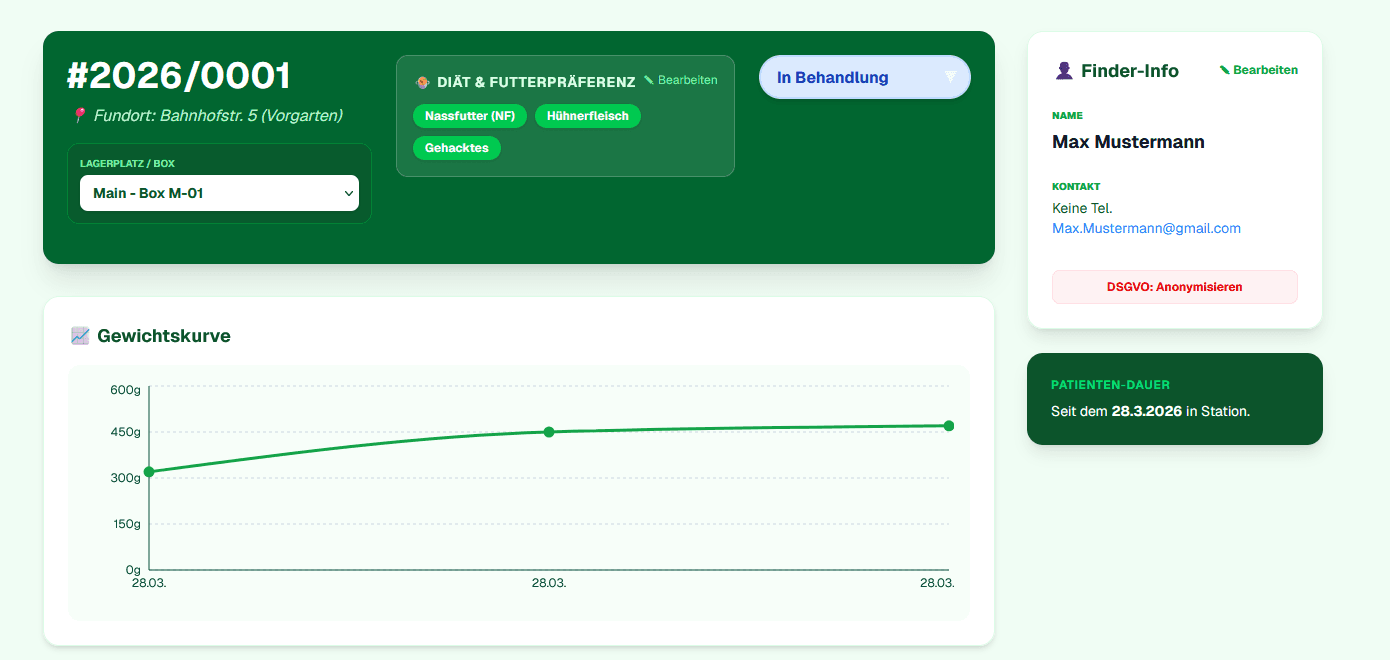
Task: Click the chart icon beside Gewichtskurve
Action: 80,336
